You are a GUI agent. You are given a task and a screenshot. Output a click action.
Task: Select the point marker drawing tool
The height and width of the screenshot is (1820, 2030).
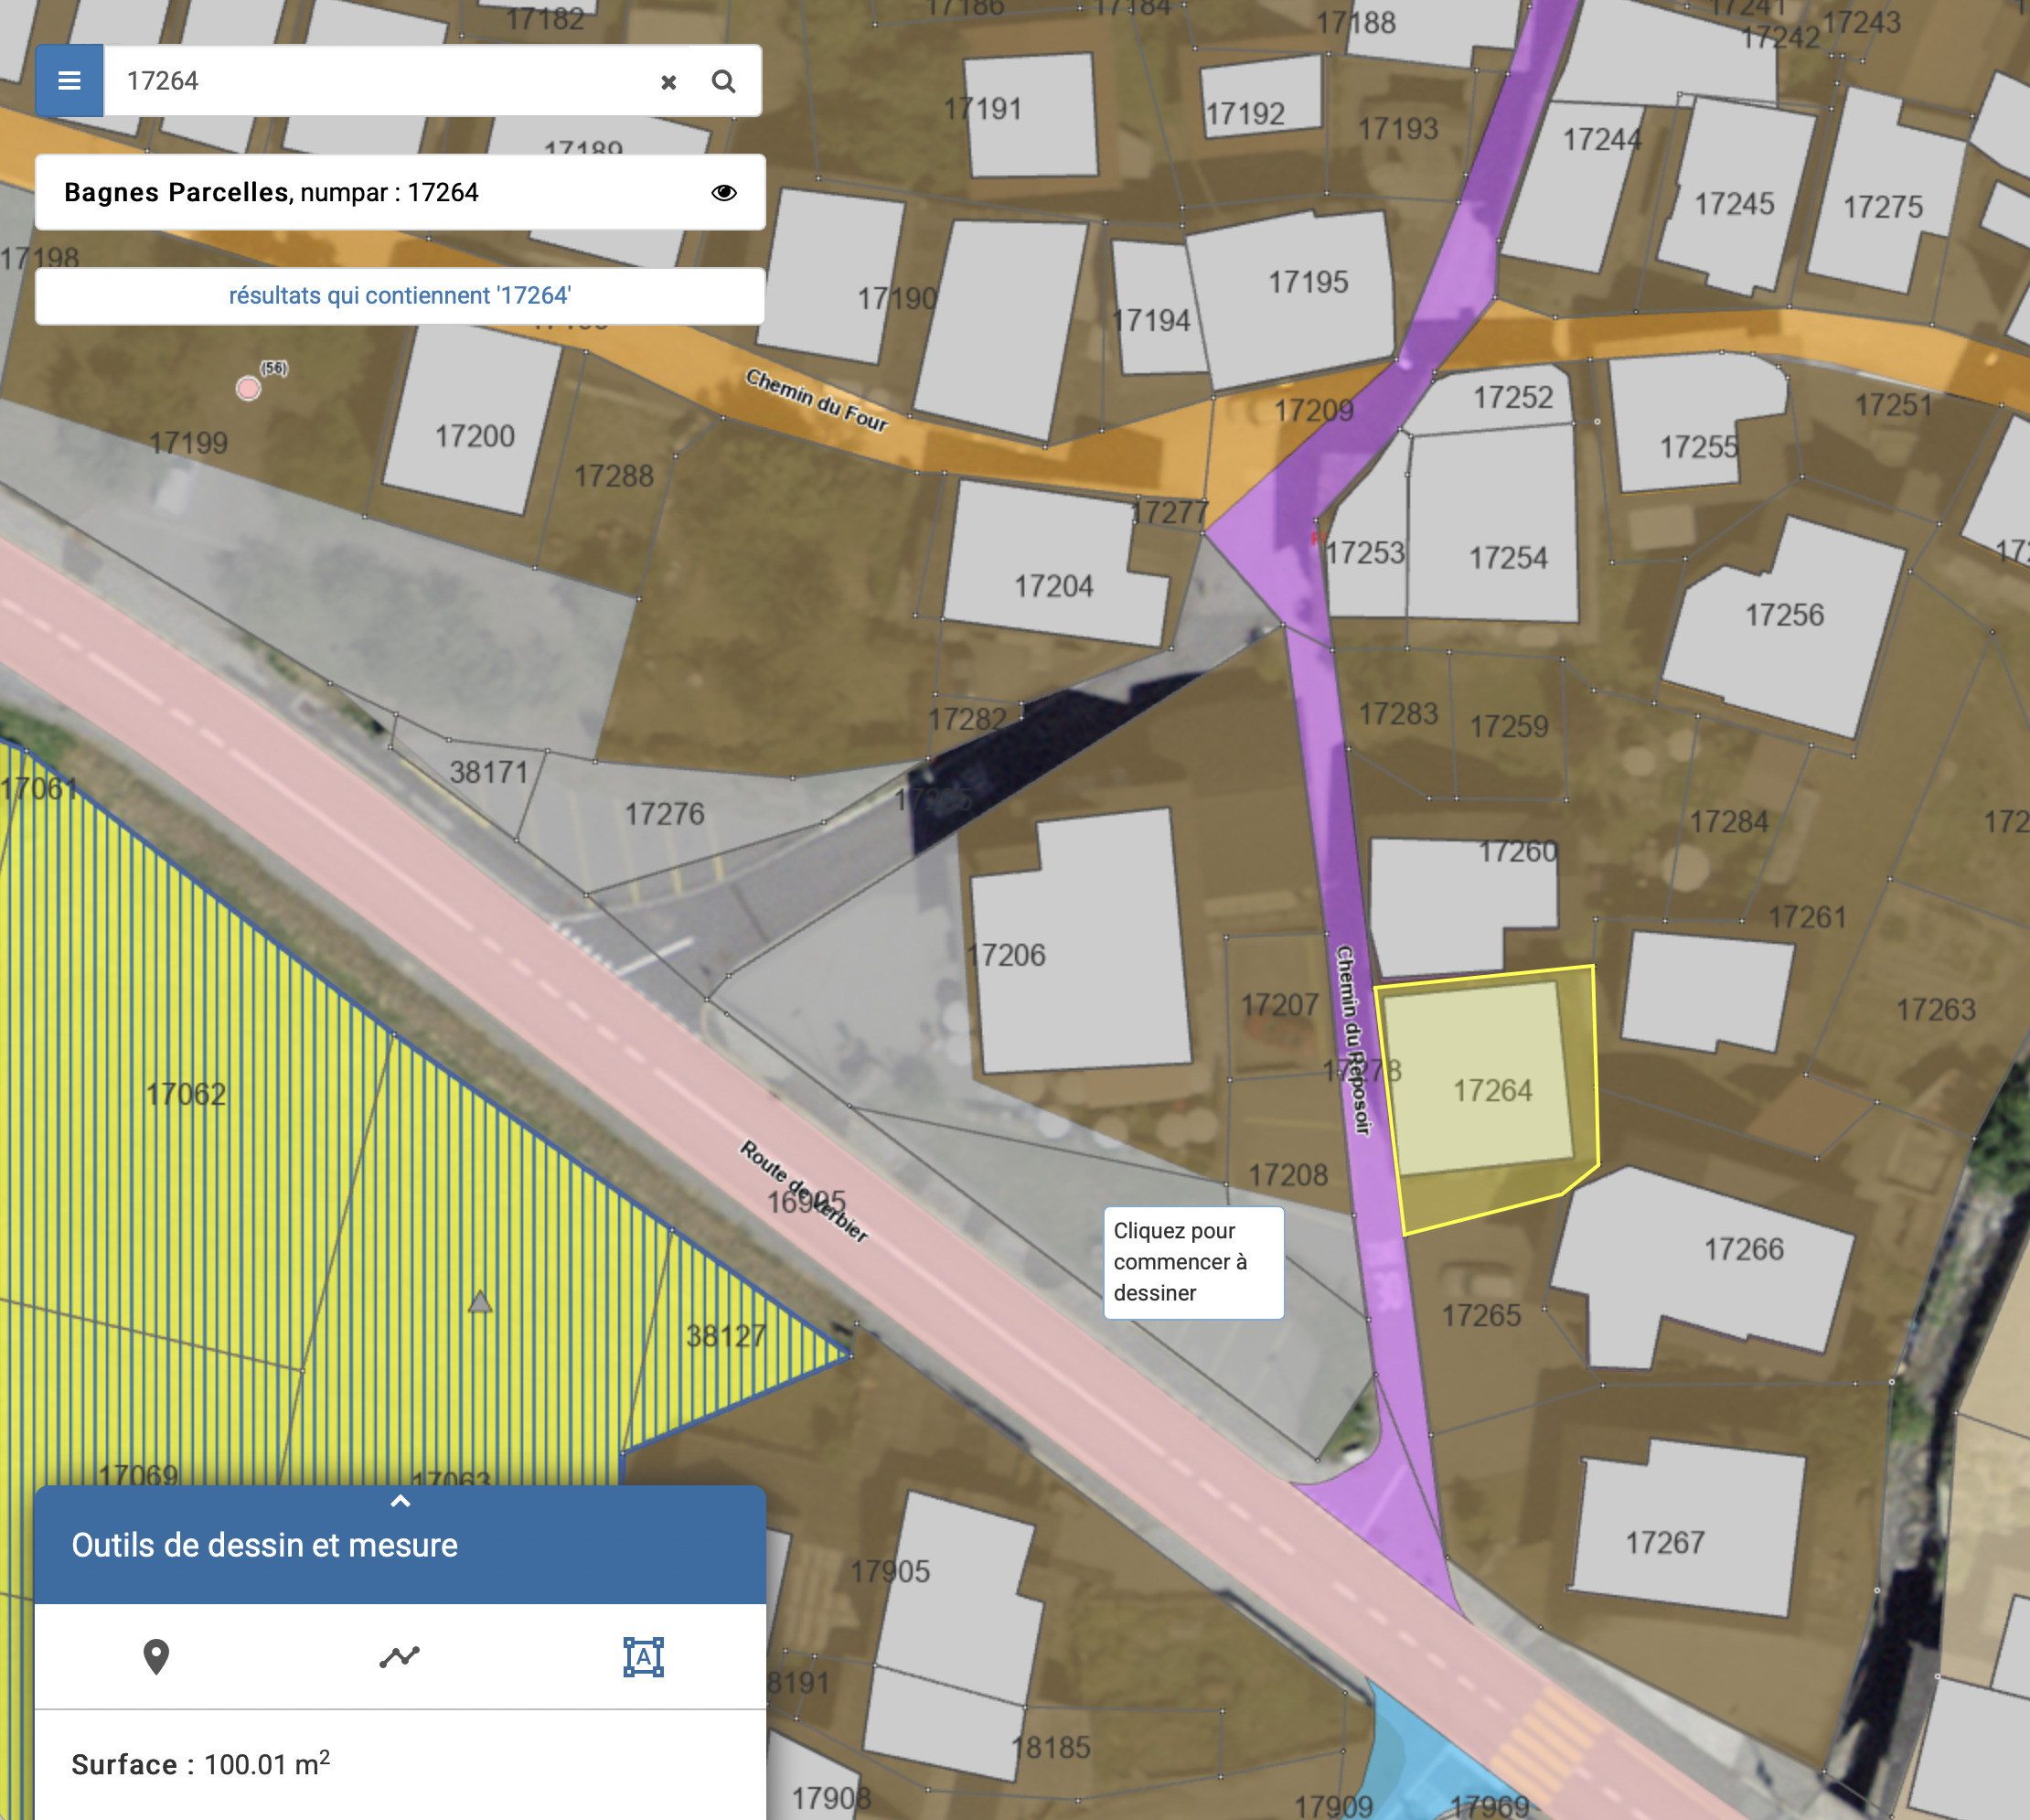156,1656
